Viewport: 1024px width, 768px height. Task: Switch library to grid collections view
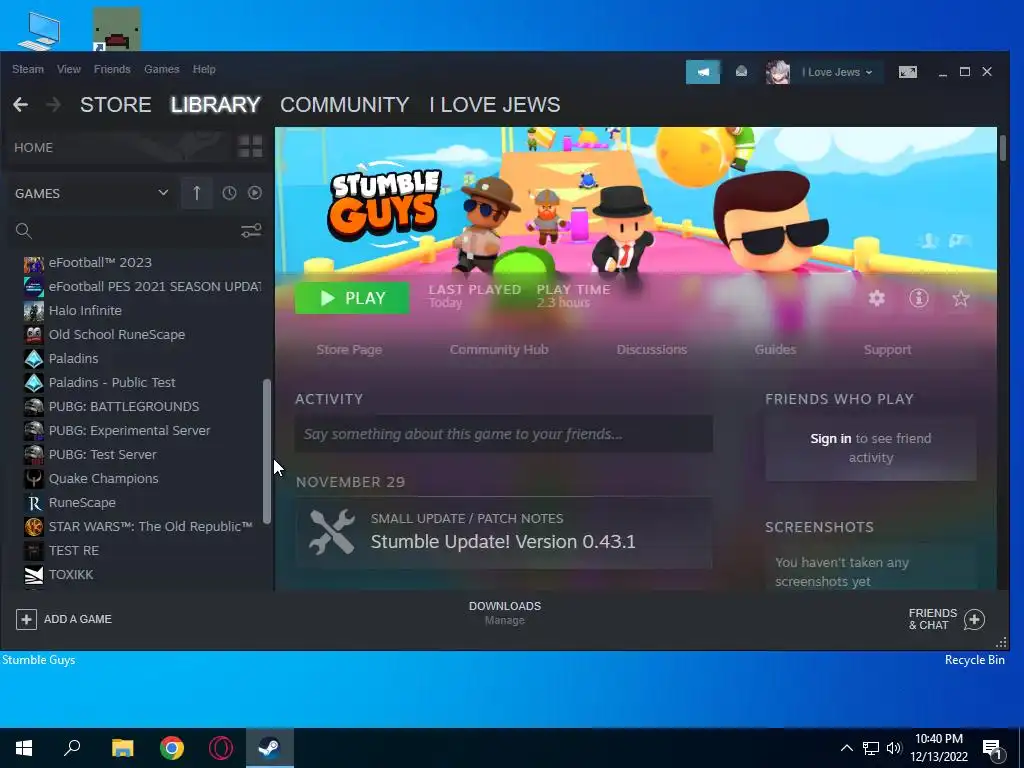[x=250, y=147]
